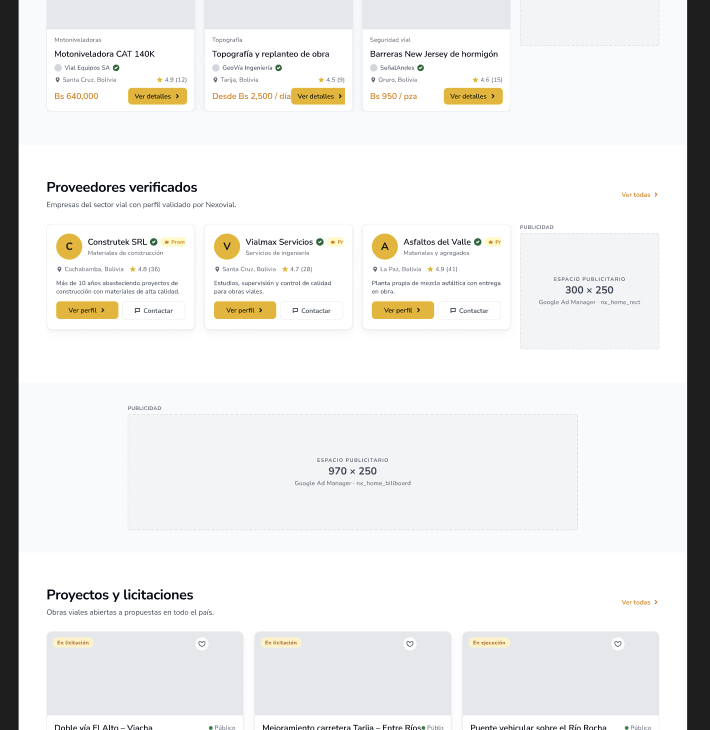This screenshot has width=710, height=730.
Task: Click verified badge beside SeñalAndes
Action: tap(420, 68)
